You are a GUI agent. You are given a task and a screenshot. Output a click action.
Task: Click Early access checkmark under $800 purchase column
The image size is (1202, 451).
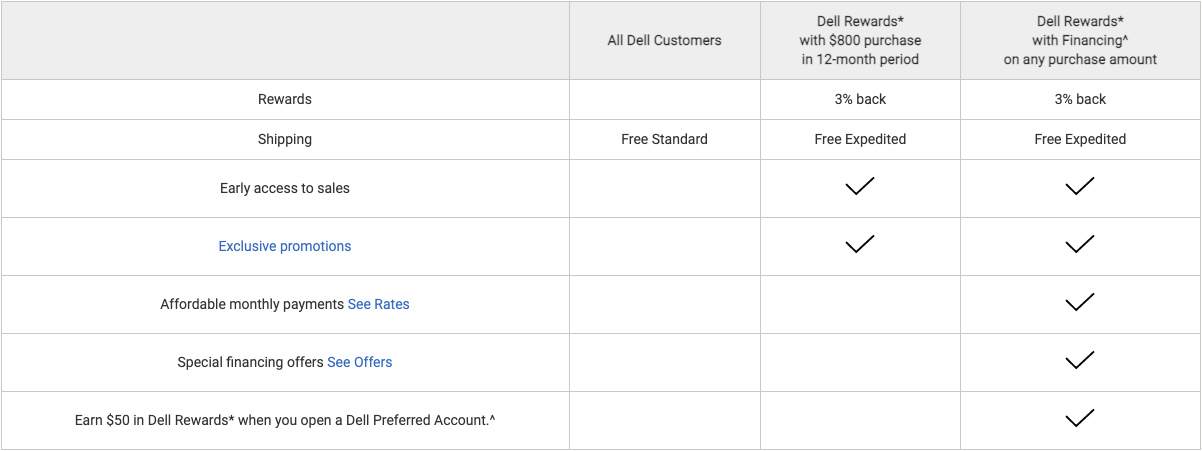(x=860, y=186)
